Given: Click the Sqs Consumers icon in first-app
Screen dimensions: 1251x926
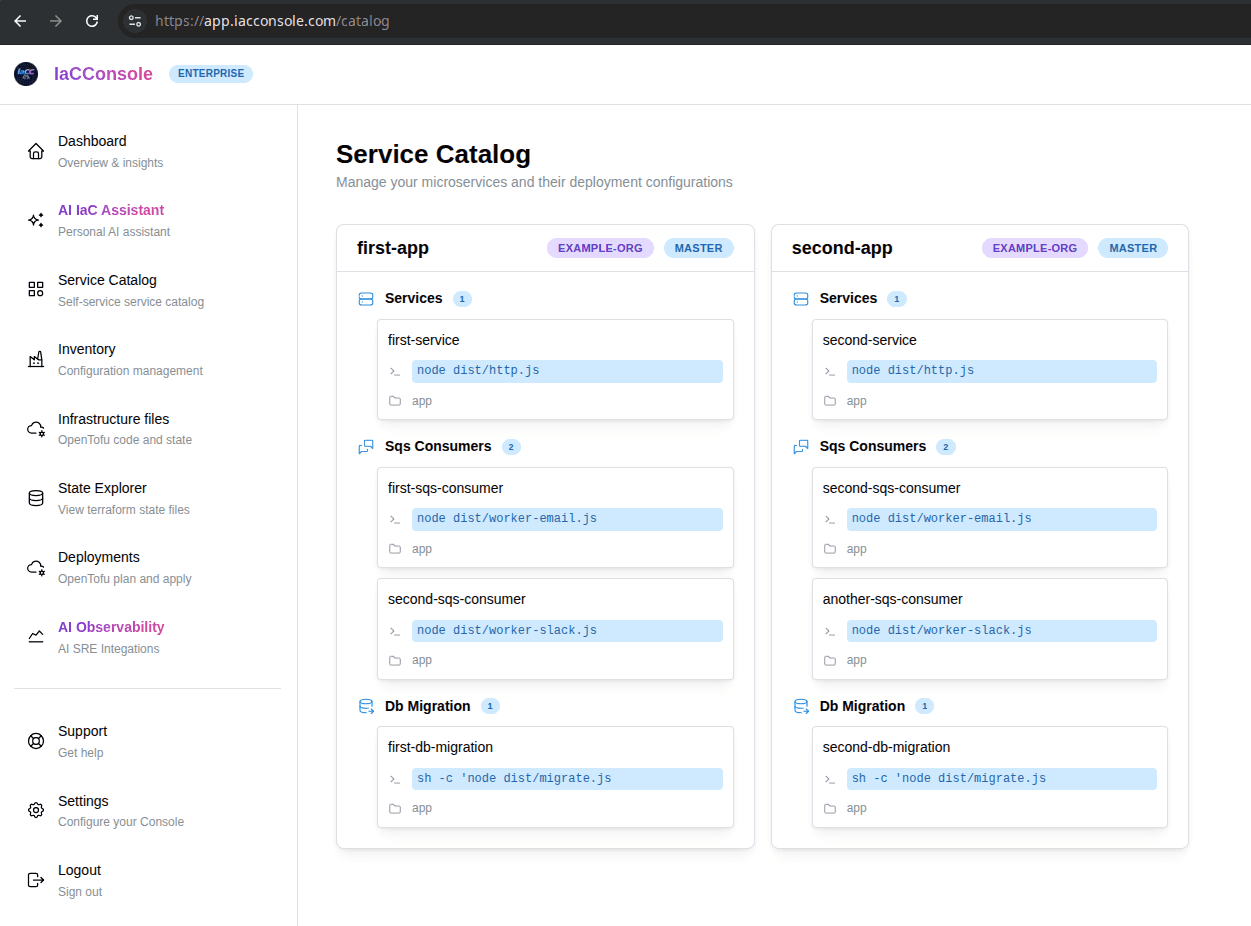Looking at the screenshot, I should [366, 447].
